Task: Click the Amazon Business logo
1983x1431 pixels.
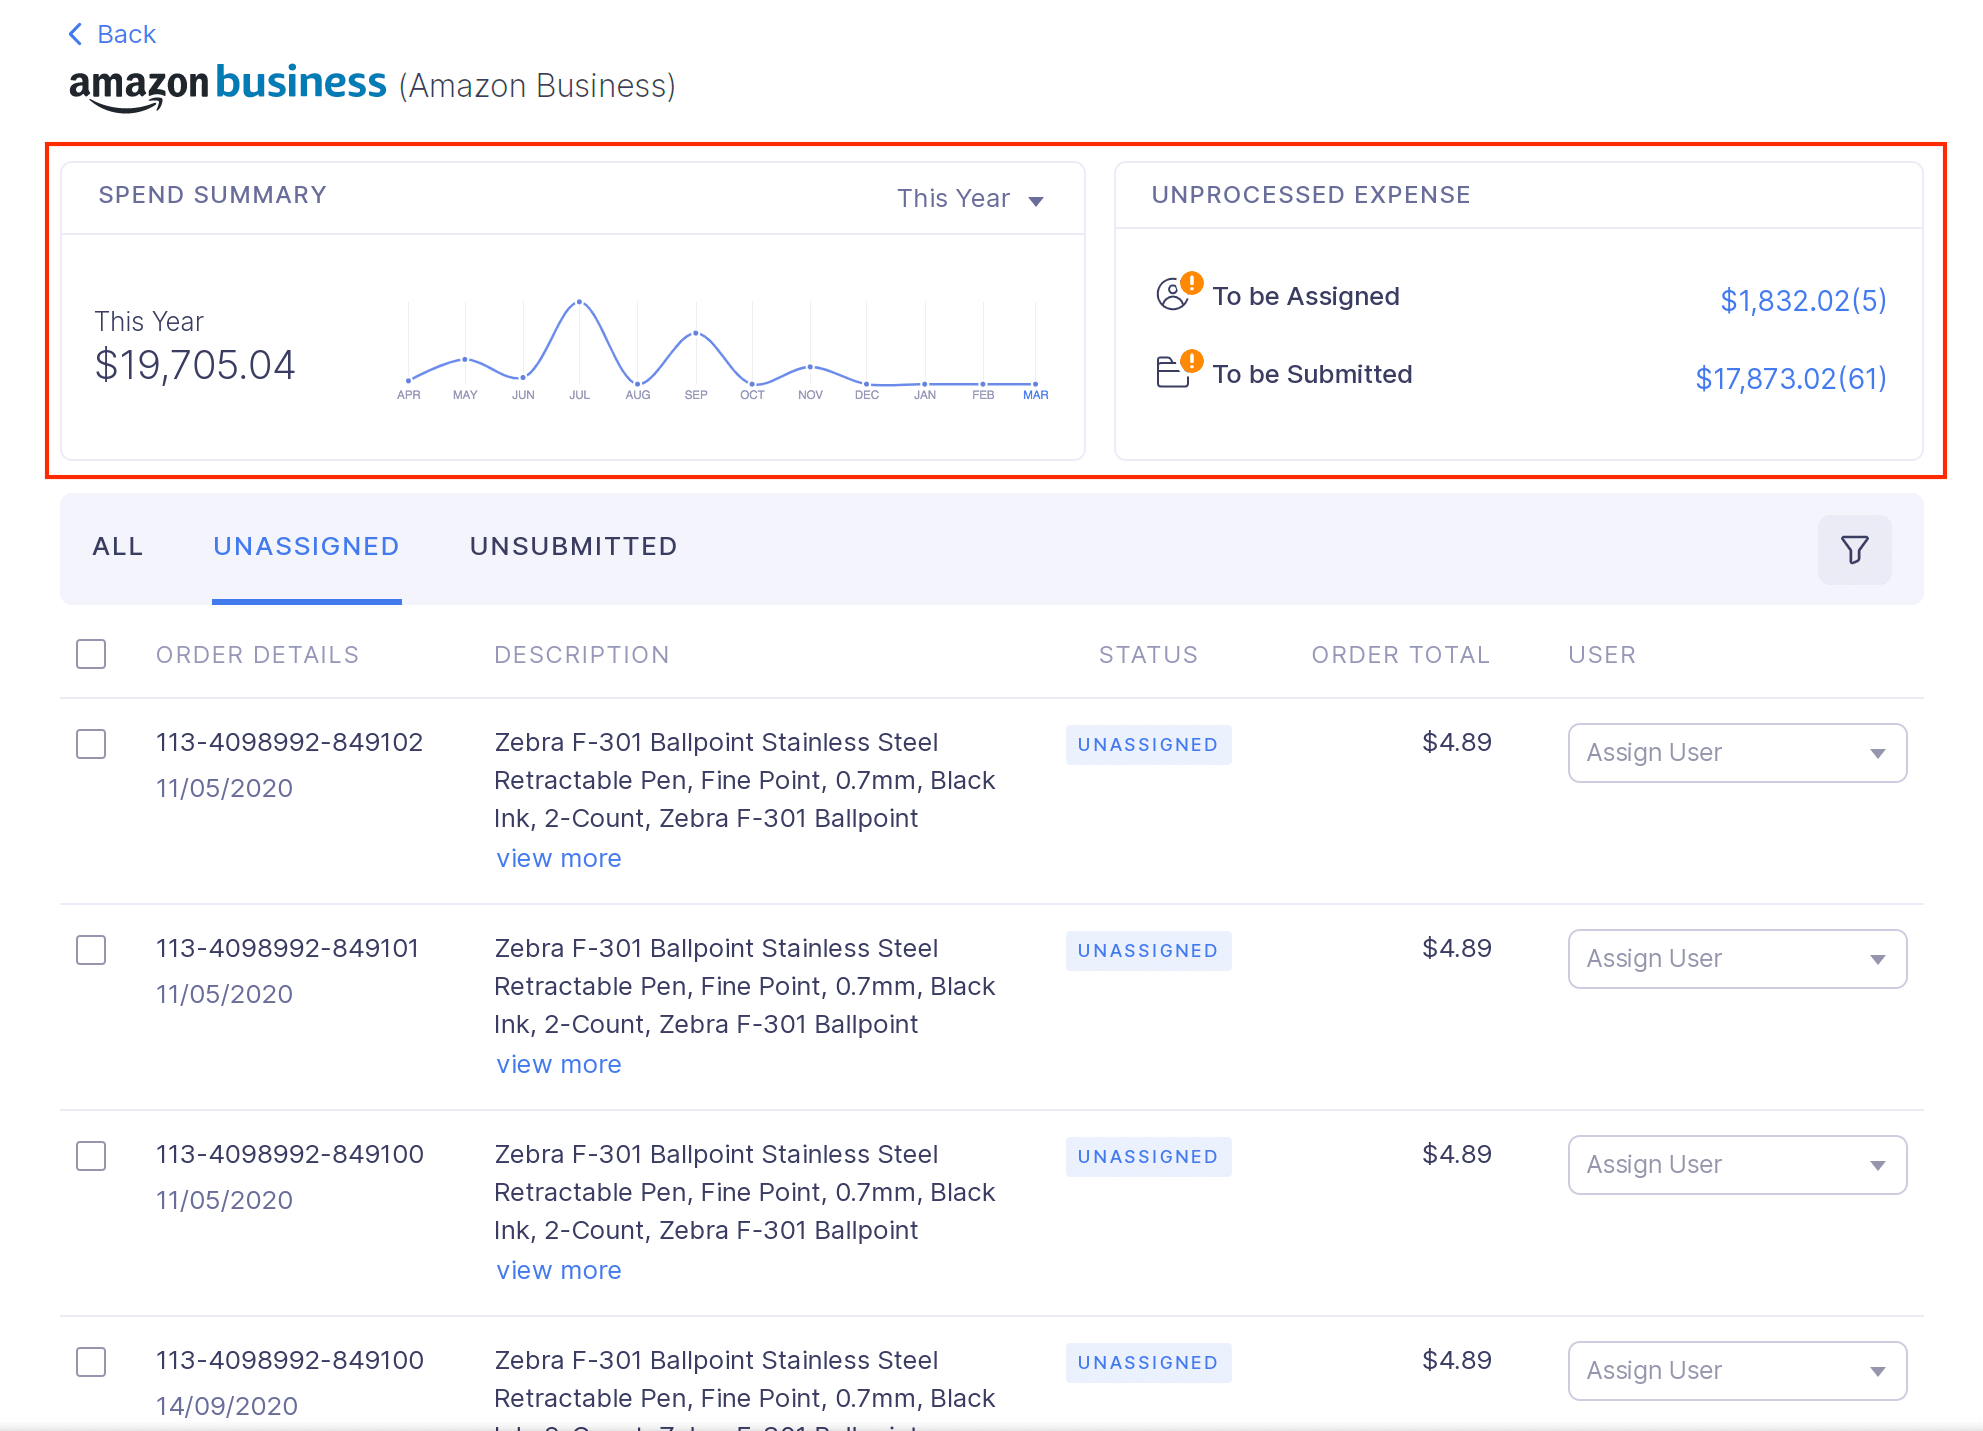Action: click(x=228, y=86)
